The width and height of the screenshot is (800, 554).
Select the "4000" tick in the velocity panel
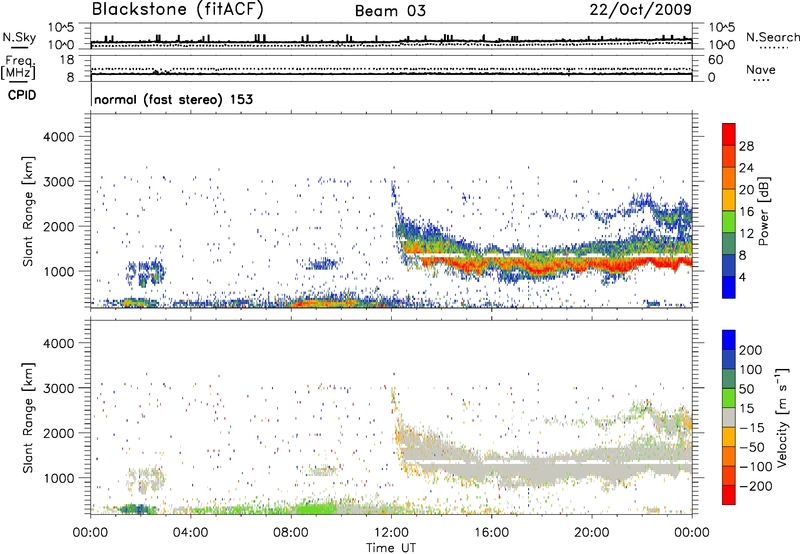tap(59, 343)
